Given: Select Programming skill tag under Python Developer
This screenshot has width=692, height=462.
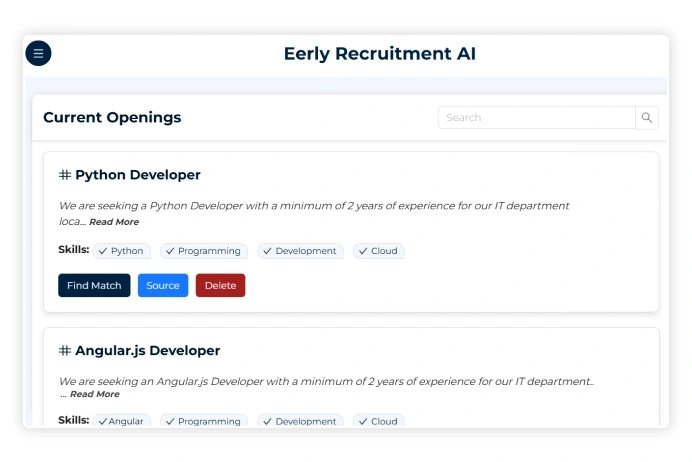Looking at the screenshot, I should [204, 251].
